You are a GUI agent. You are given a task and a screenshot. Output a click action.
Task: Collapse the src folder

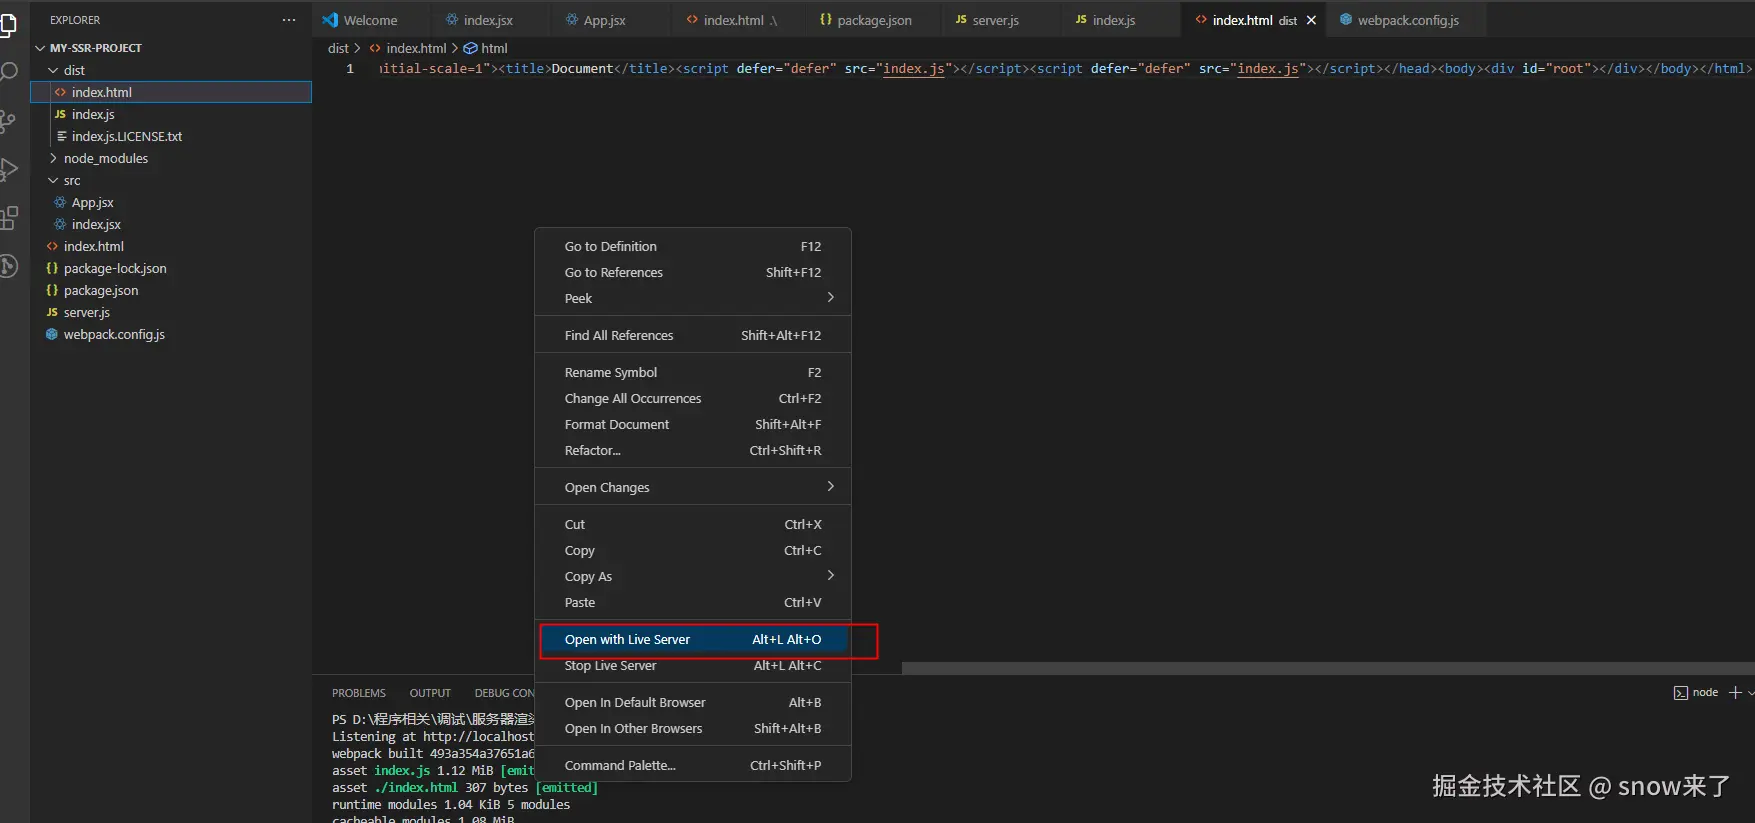point(53,180)
